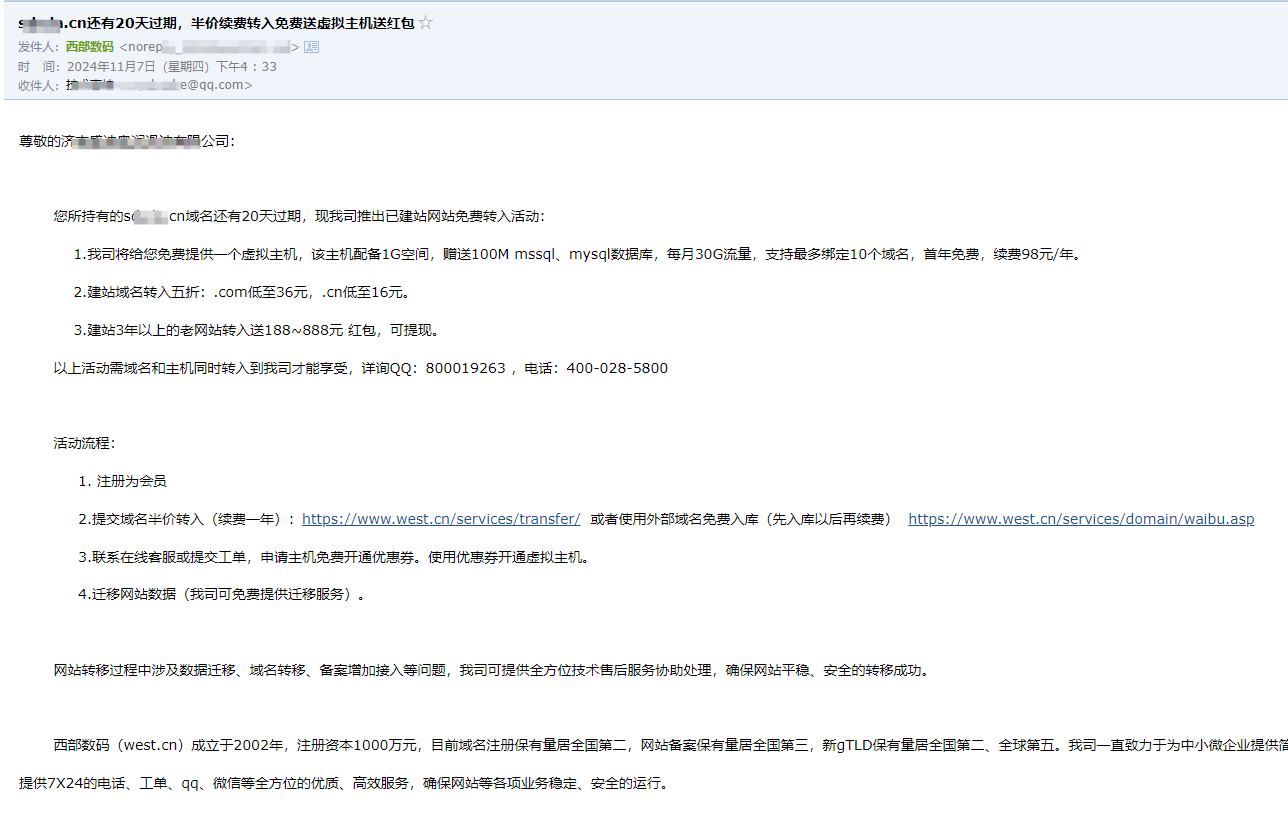
Task: Click the line 迁移网站数据
Action: coord(222,594)
